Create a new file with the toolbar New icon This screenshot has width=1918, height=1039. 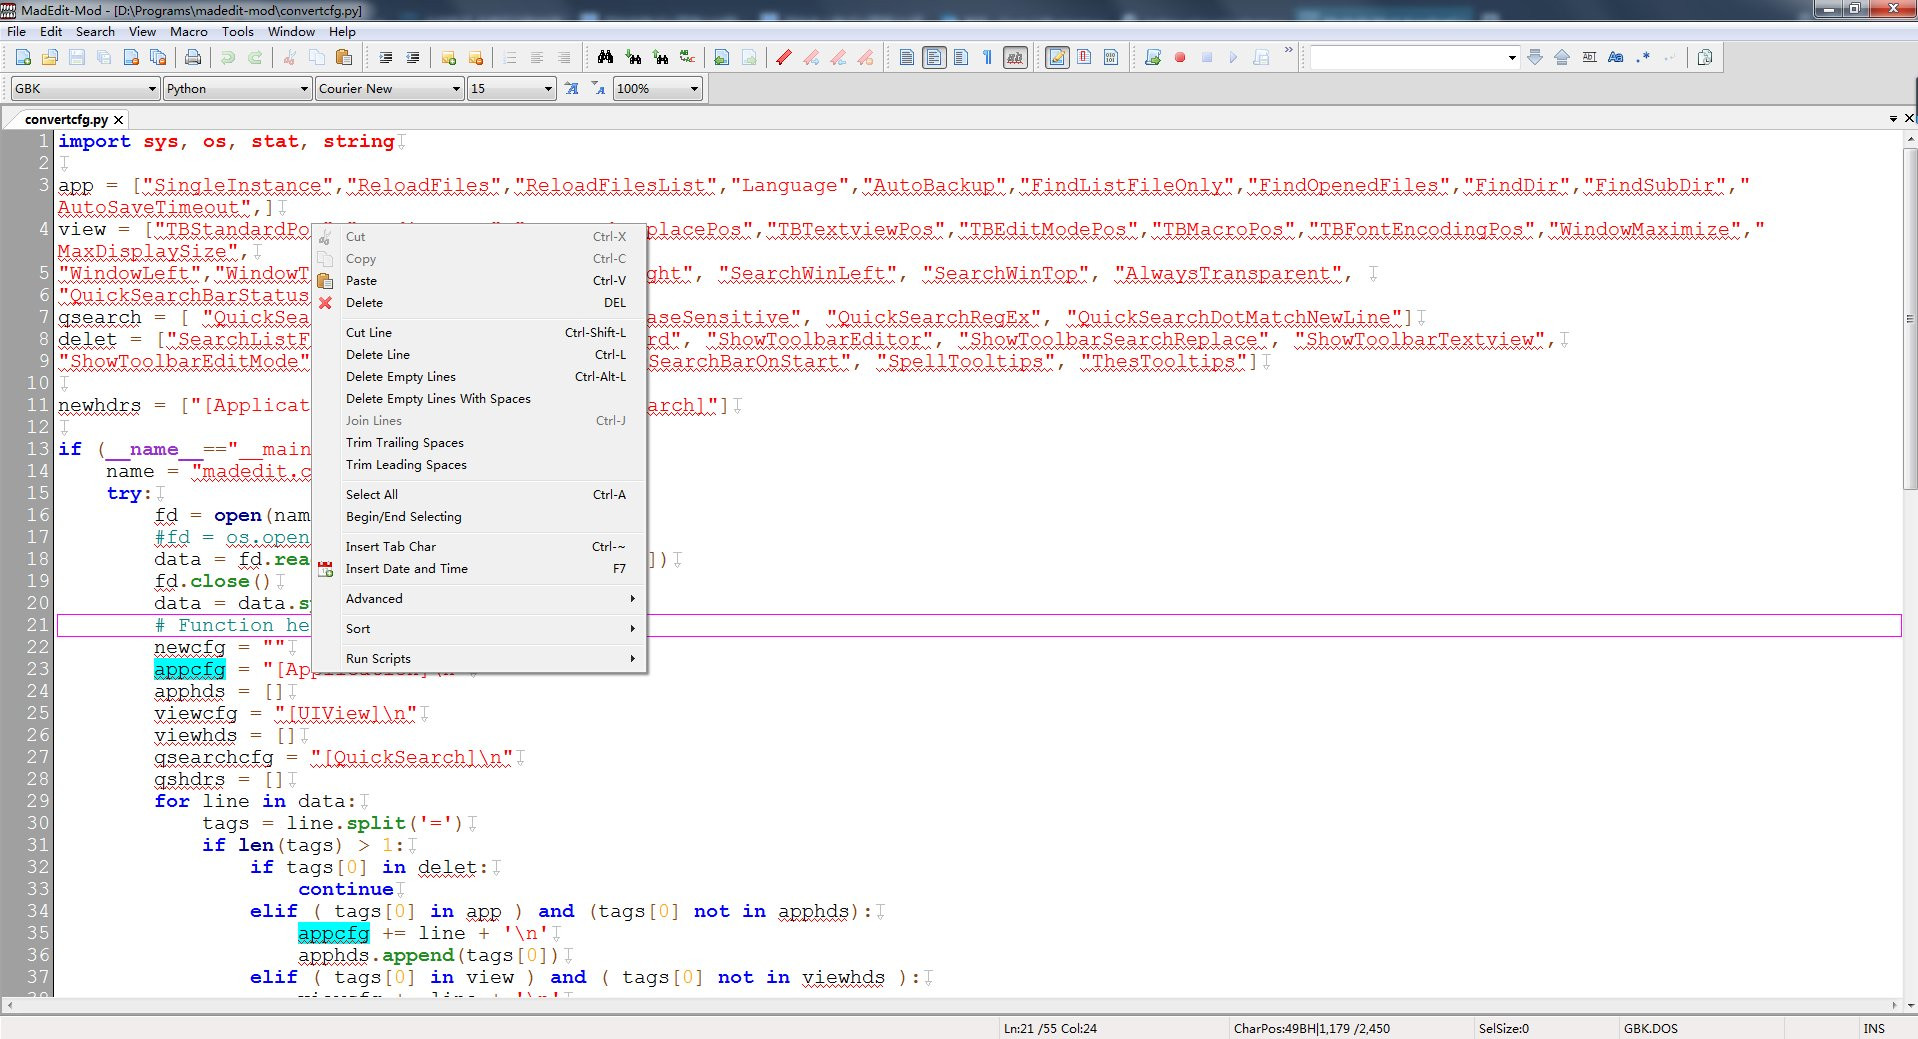click(x=23, y=58)
